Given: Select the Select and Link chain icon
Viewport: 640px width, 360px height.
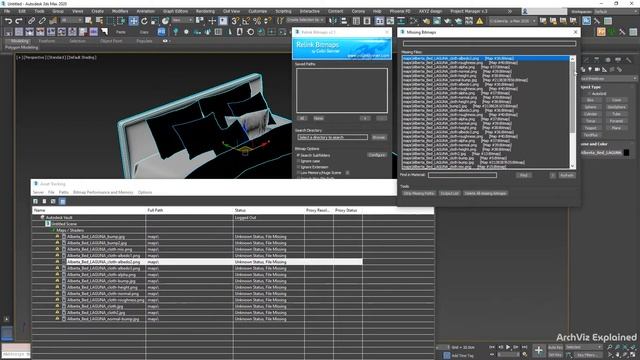Looking at the screenshot, I should pyautogui.click(x=31, y=21).
